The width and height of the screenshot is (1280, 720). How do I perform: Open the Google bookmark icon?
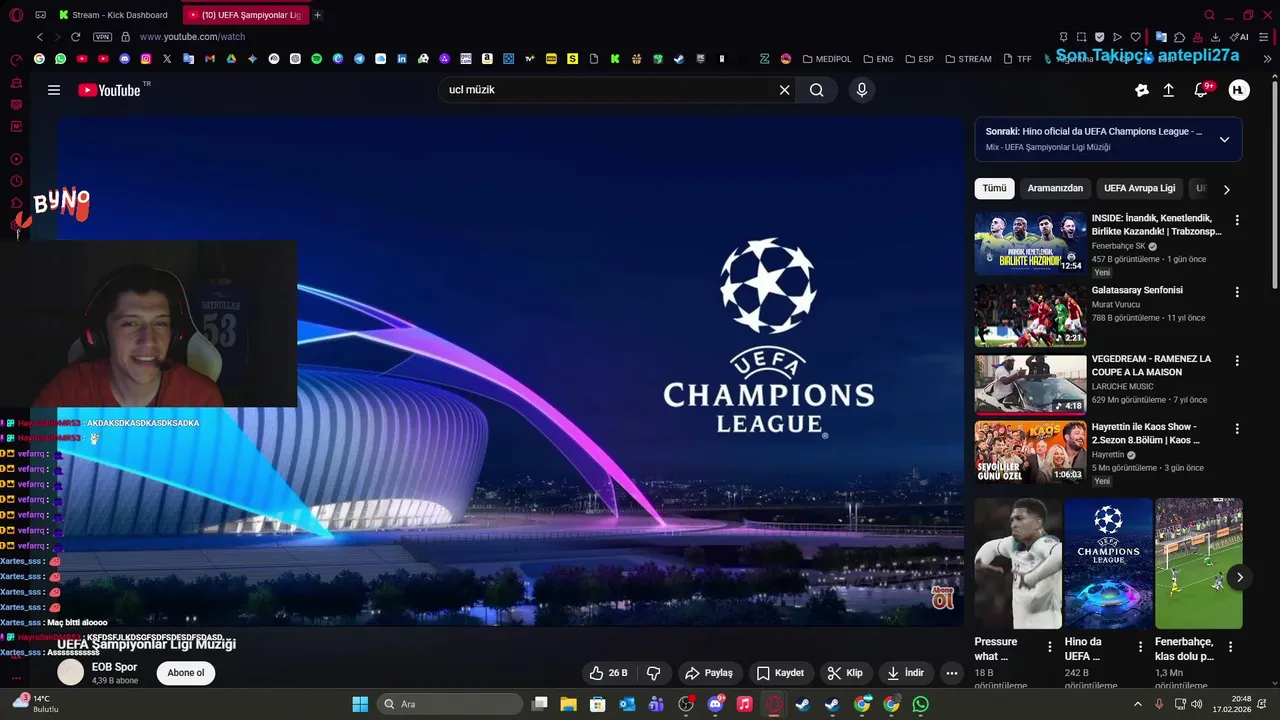tap(39, 59)
